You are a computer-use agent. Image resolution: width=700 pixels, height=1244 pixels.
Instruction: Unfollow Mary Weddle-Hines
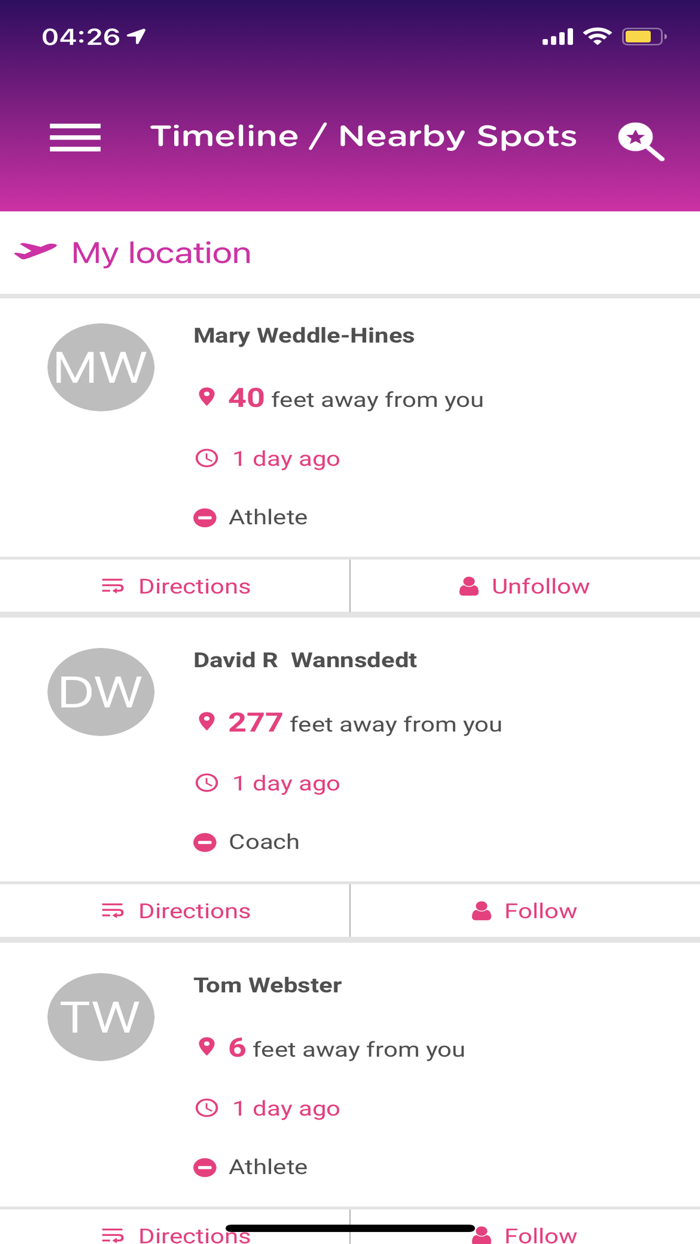[x=524, y=585]
